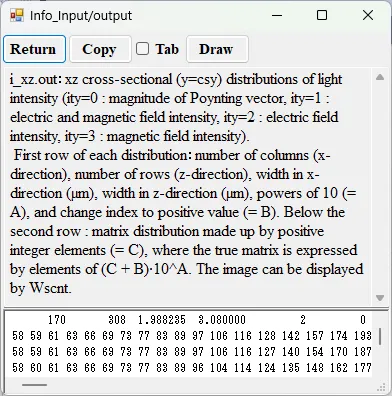This screenshot has width=392, height=396.
Task: Click the value 60 in third data row
Action: click(x=36, y=368)
